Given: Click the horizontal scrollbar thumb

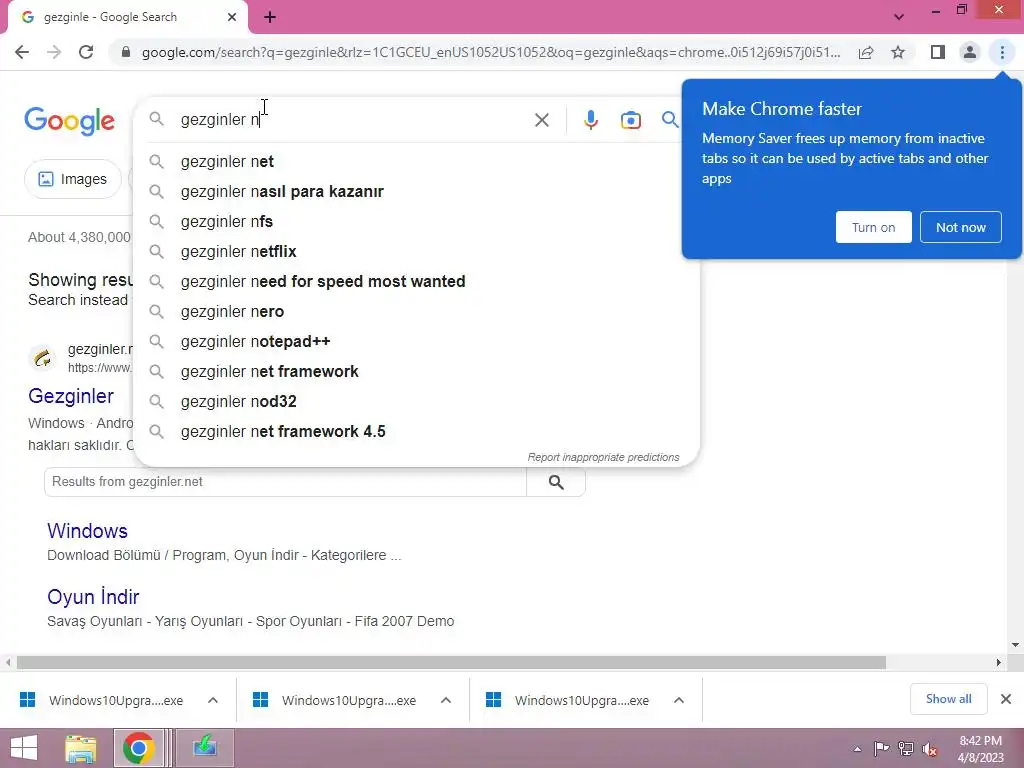Looking at the screenshot, I should (451, 662).
